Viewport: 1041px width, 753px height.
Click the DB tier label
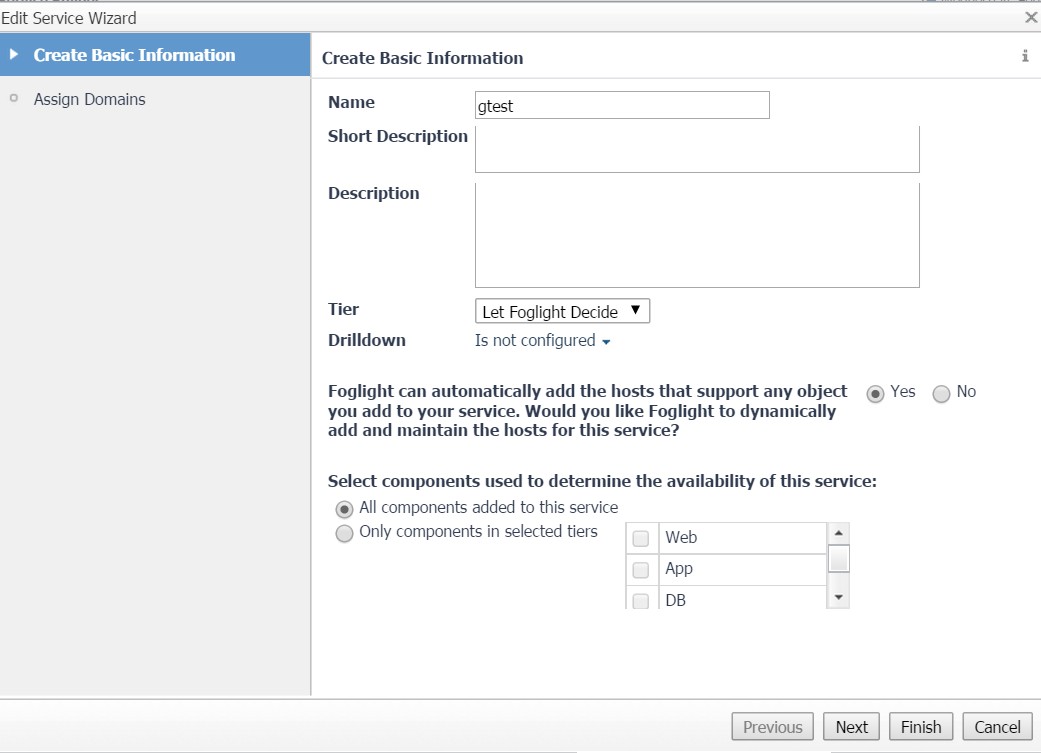click(x=675, y=600)
